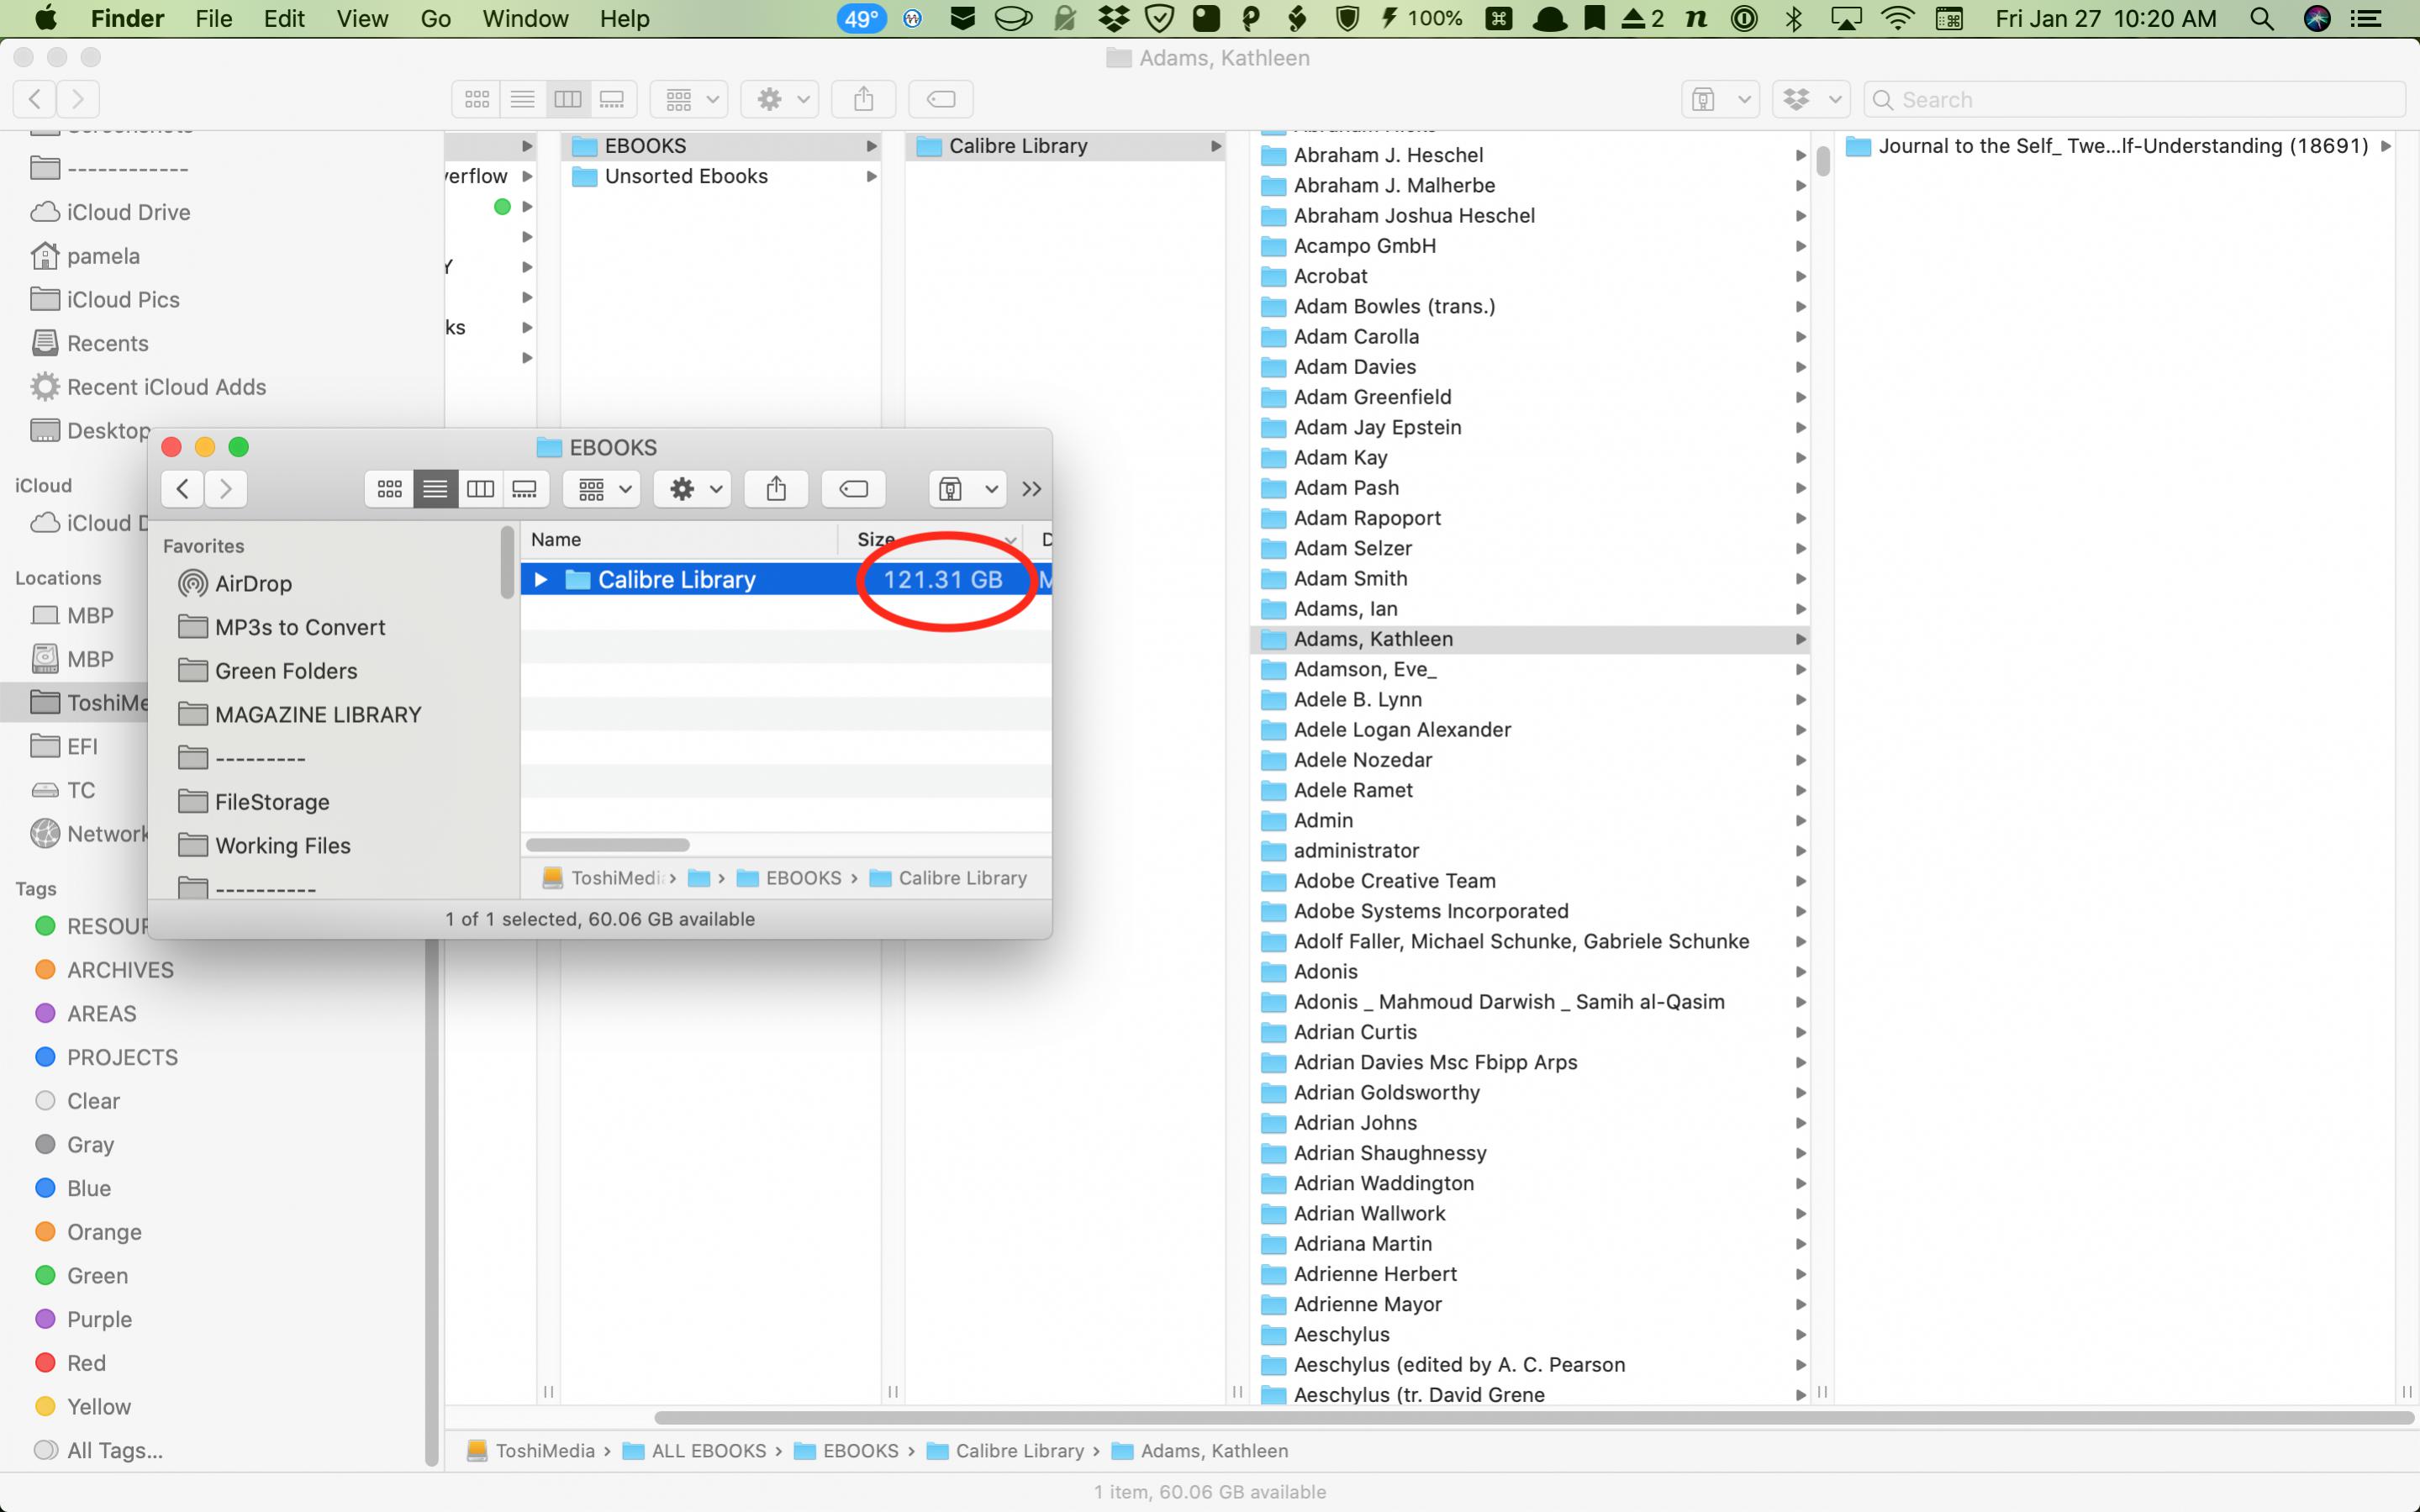Open Dropbox toolbar dropdown

tap(1811, 99)
